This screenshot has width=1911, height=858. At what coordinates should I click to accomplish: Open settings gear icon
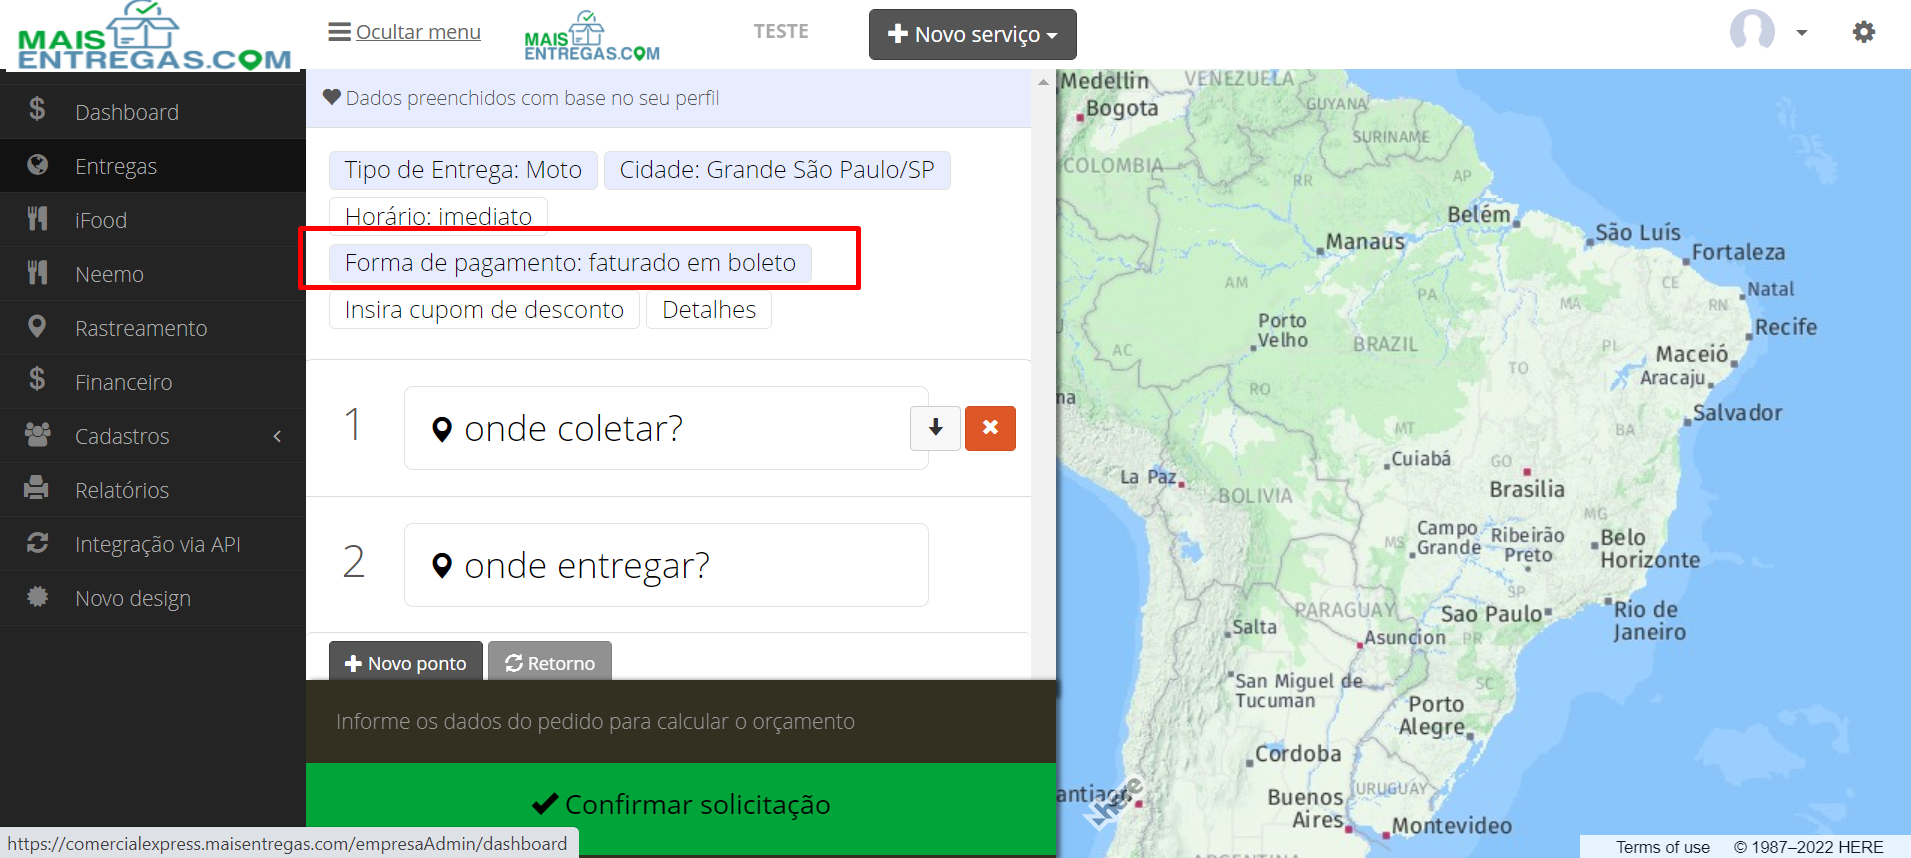coord(1863,32)
